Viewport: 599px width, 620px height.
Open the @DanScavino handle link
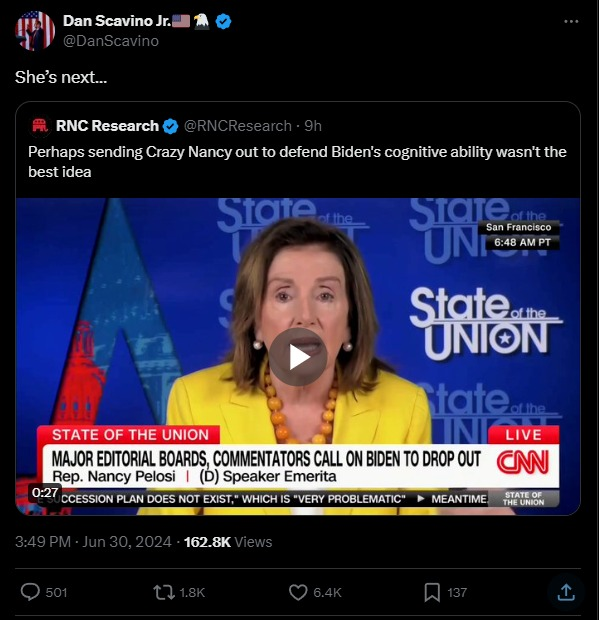[111, 41]
